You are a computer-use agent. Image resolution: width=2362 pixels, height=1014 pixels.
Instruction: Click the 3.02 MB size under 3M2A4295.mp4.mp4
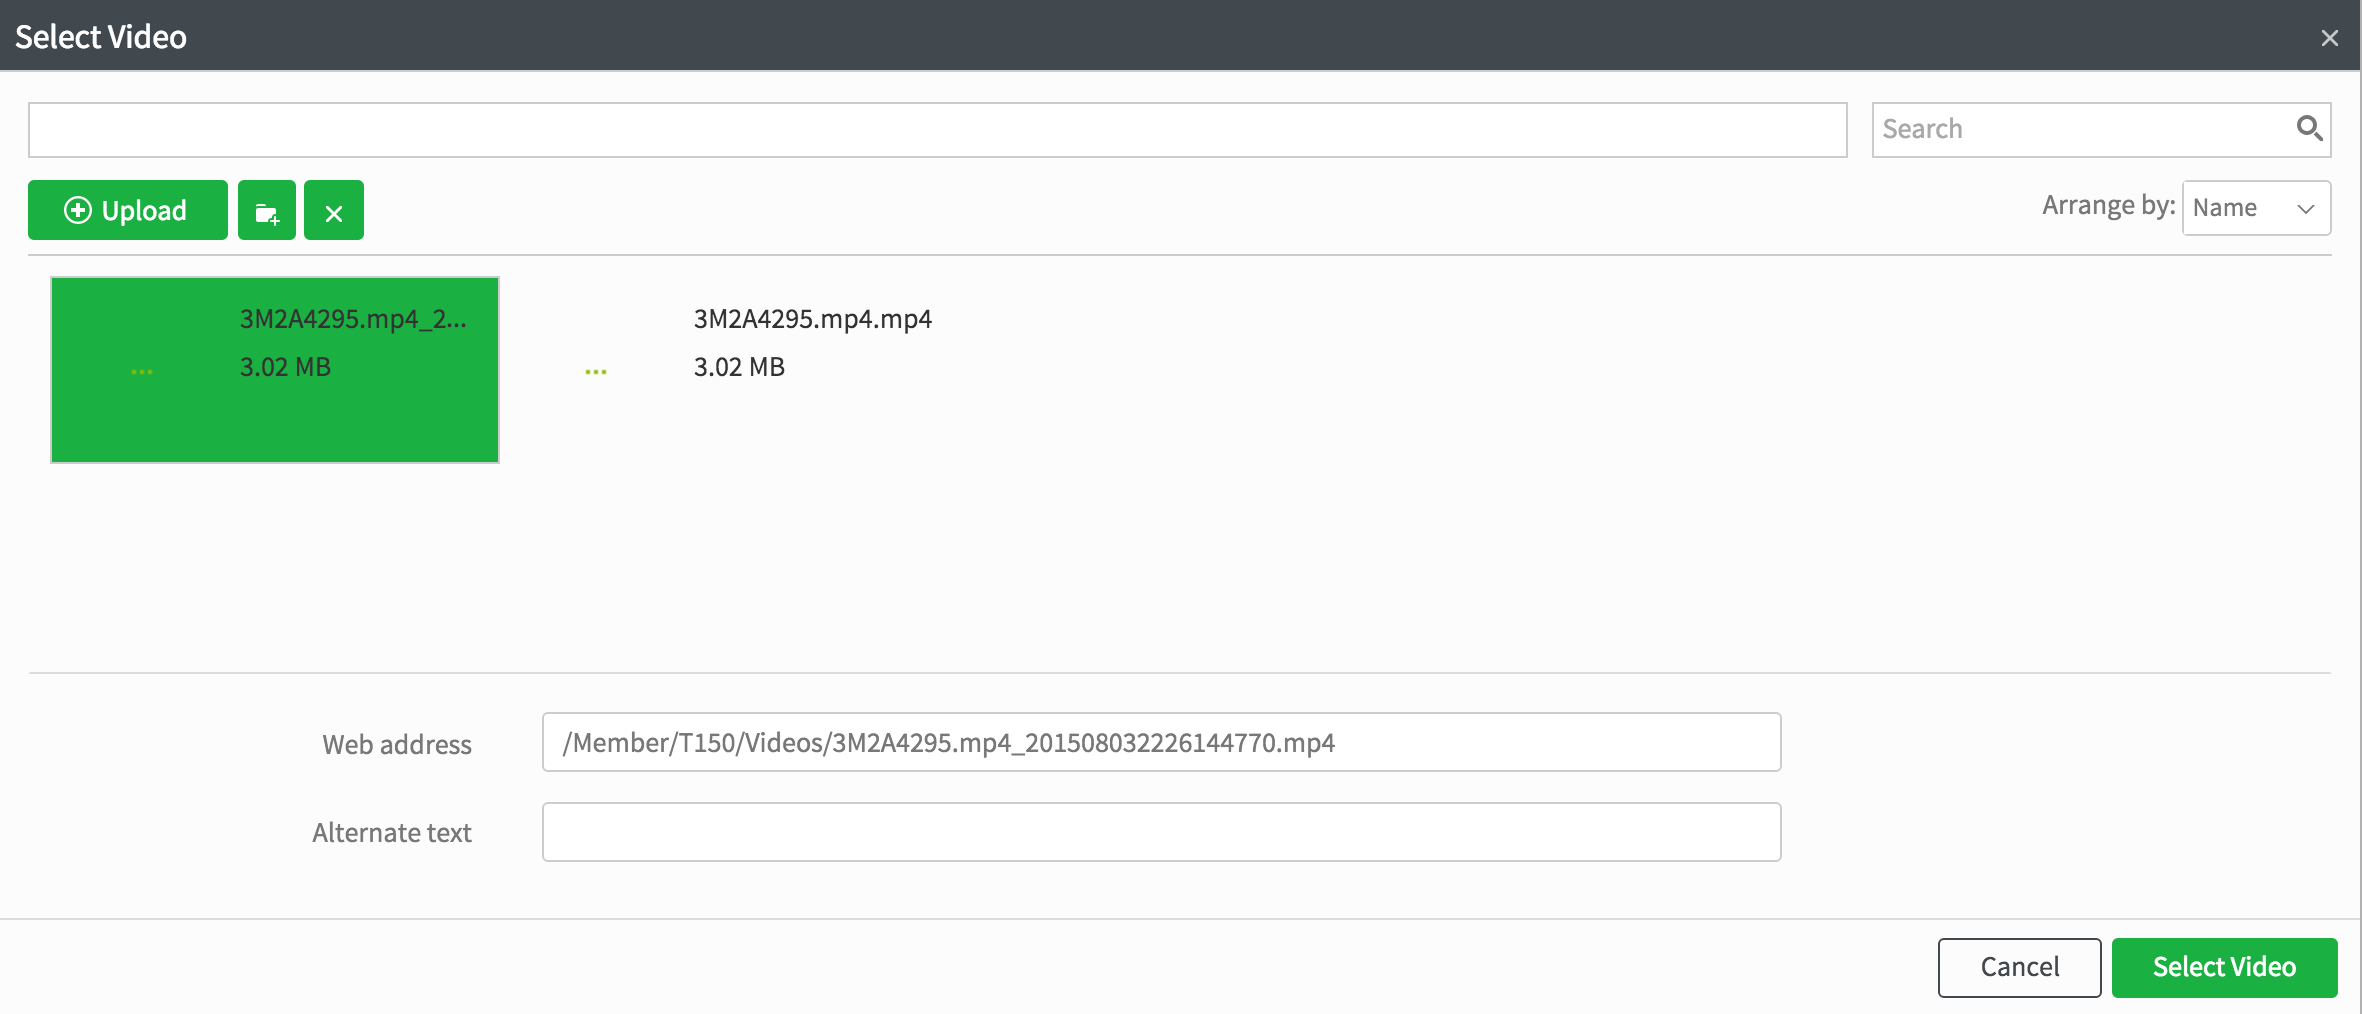(739, 367)
